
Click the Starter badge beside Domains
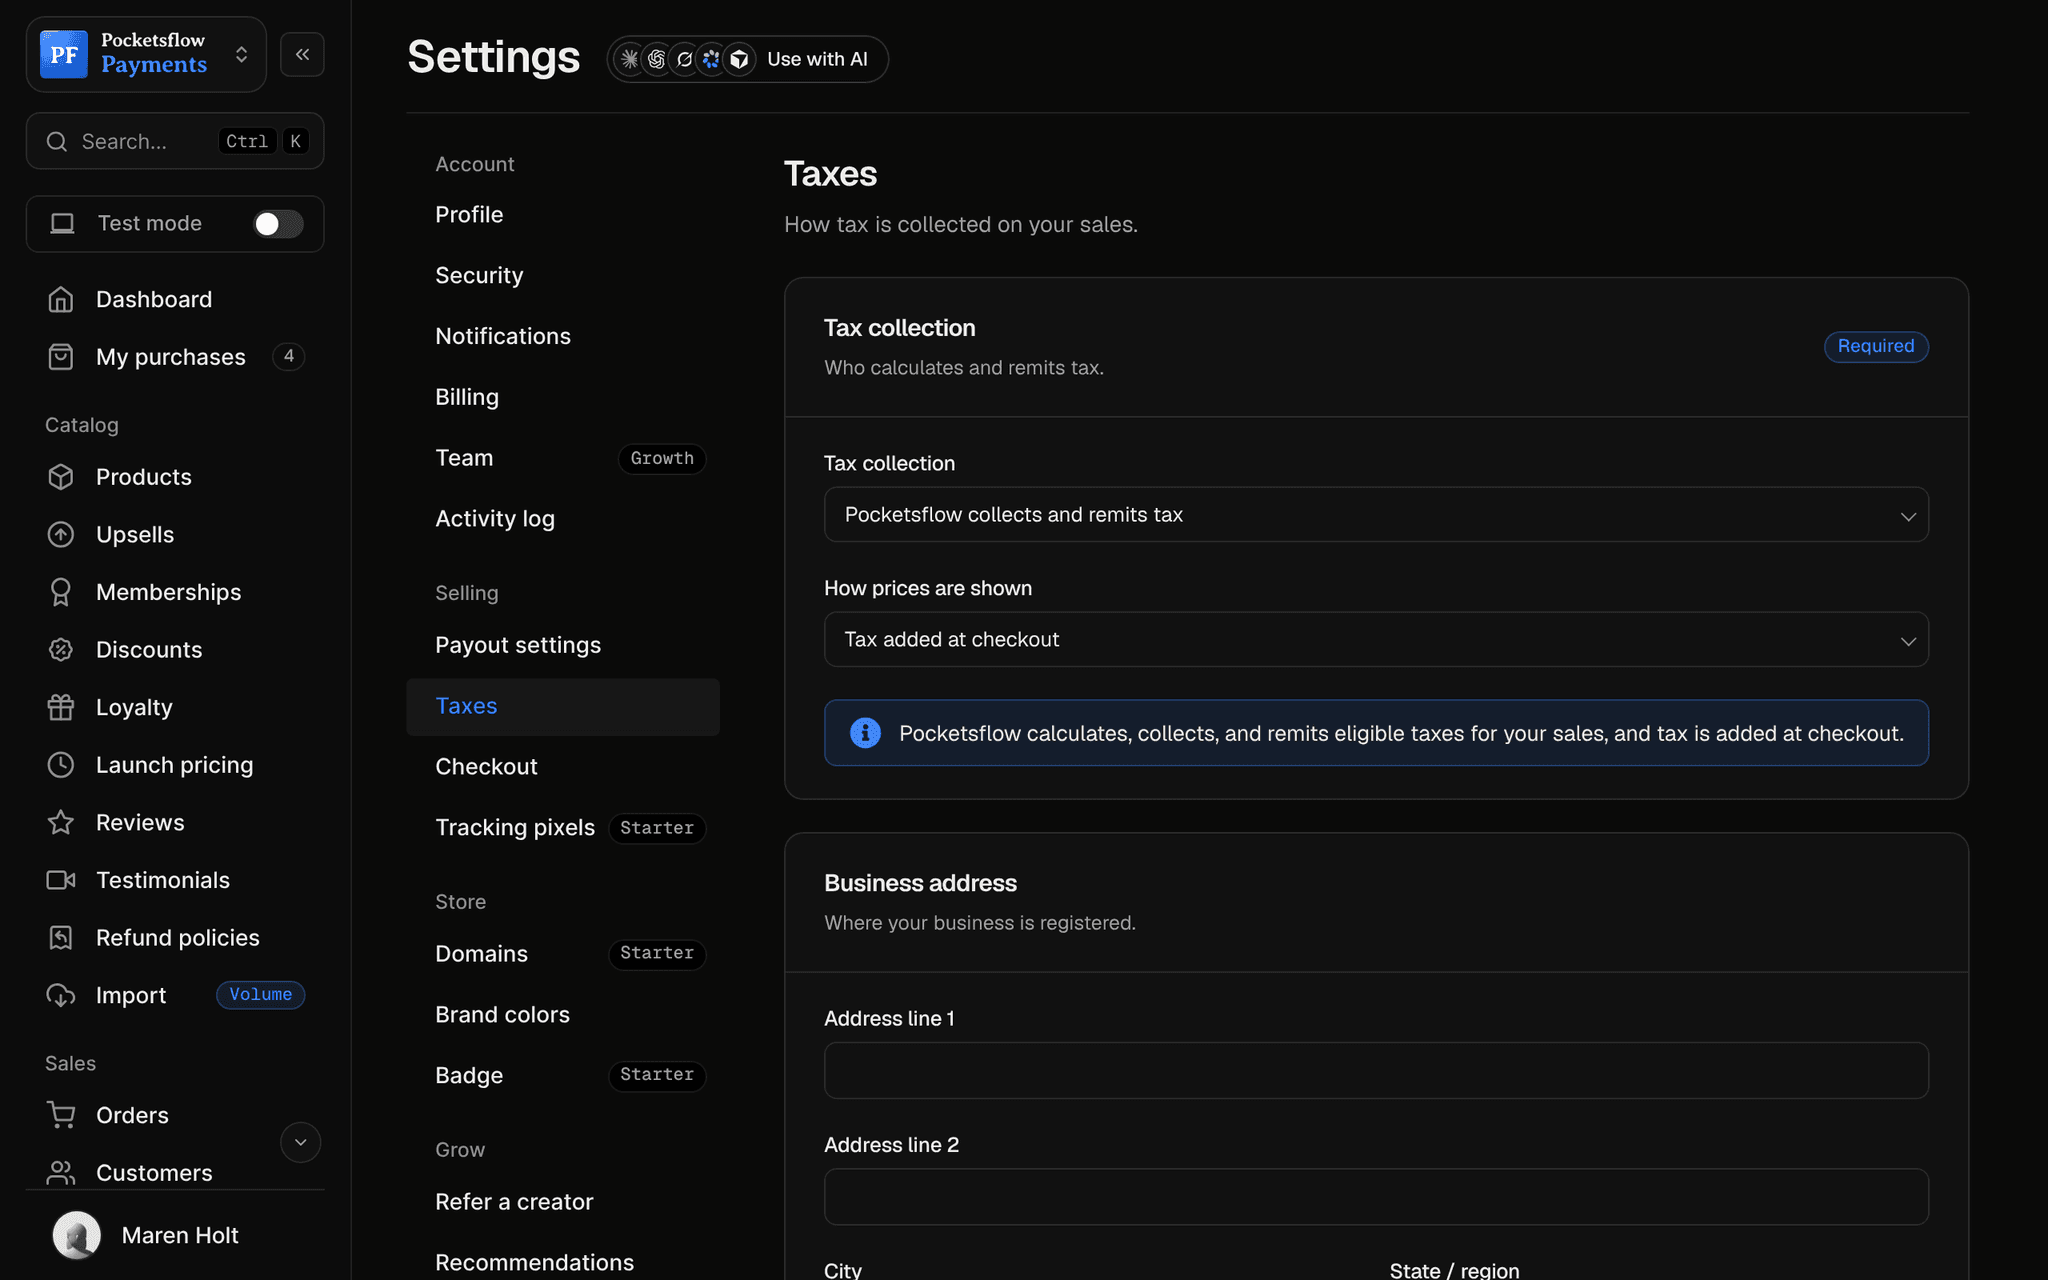pos(657,954)
